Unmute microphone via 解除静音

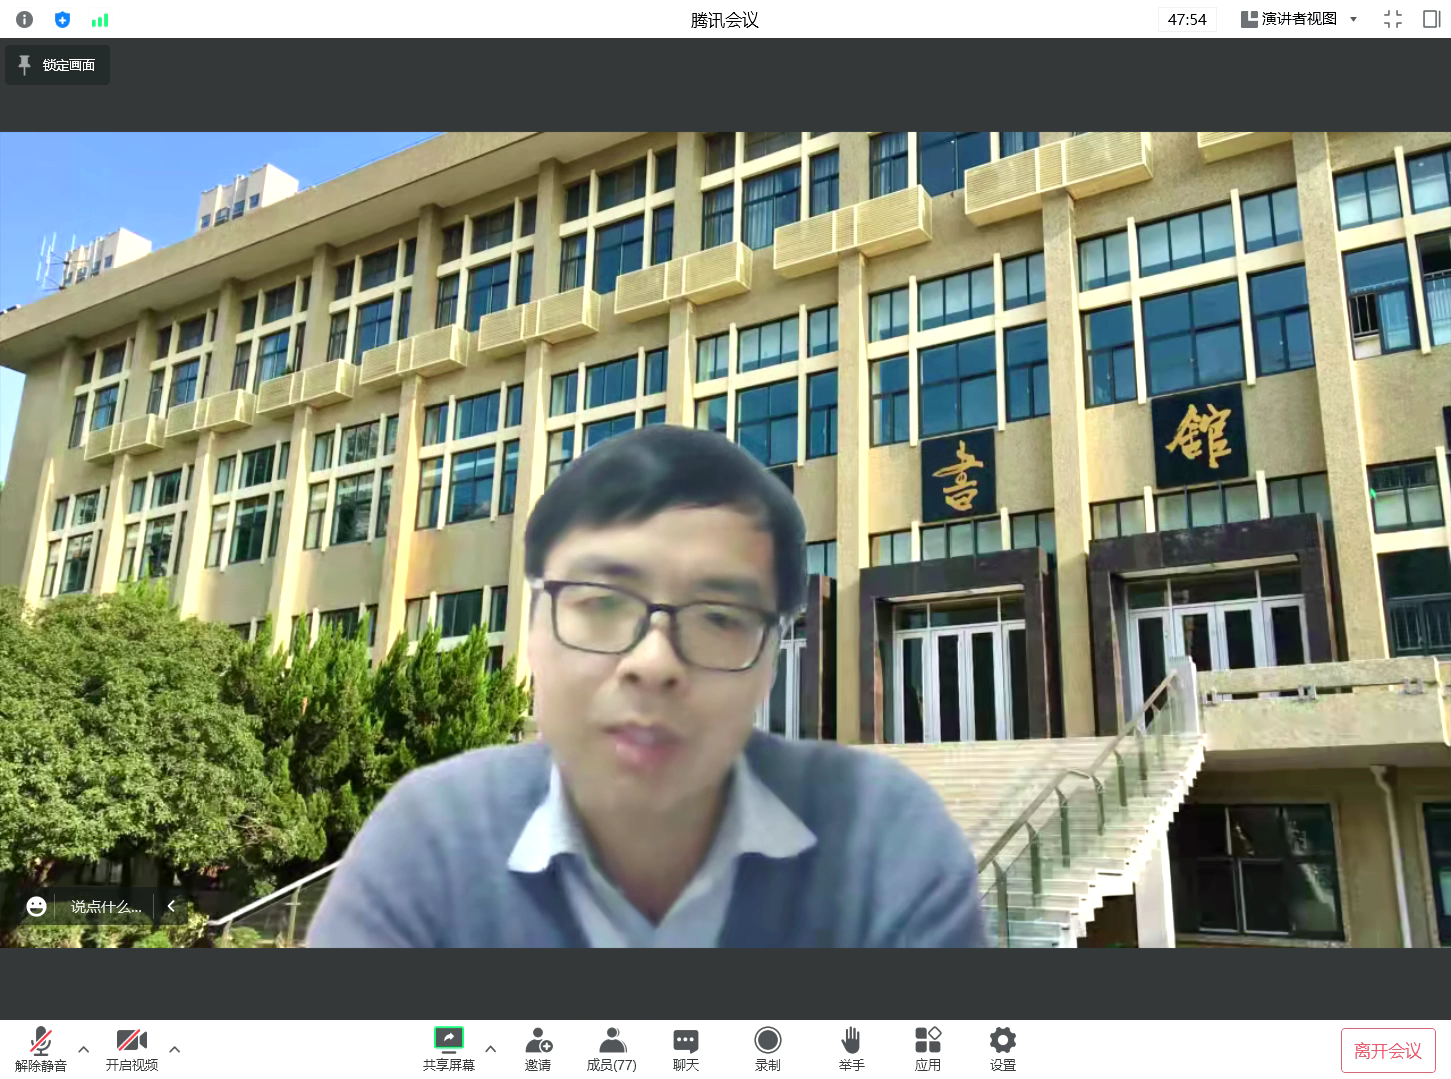click(x=41, y=1048)
